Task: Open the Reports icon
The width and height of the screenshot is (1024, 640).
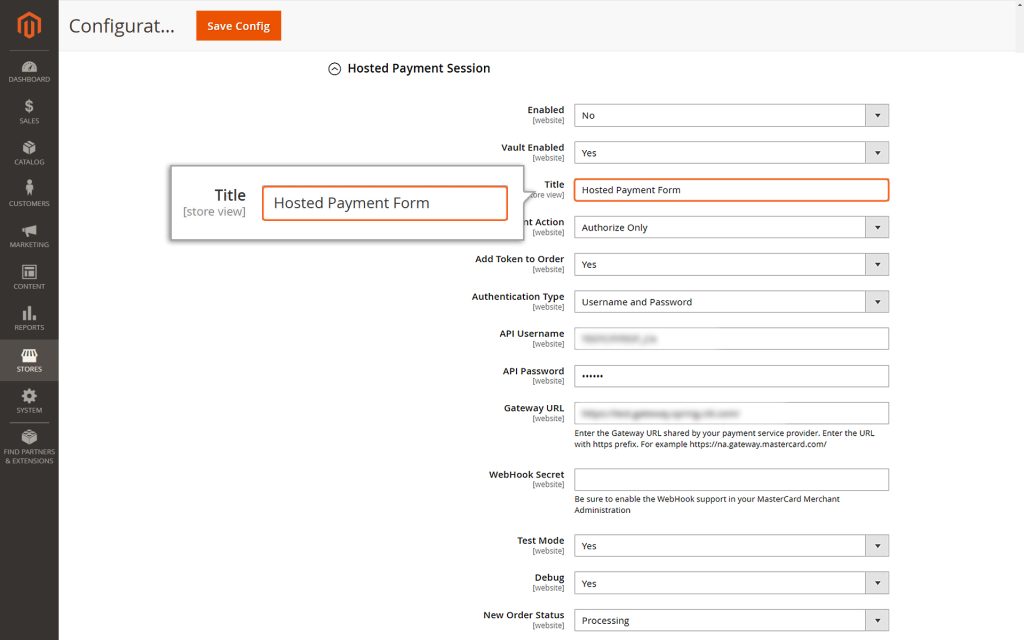Action: (28, 318)
